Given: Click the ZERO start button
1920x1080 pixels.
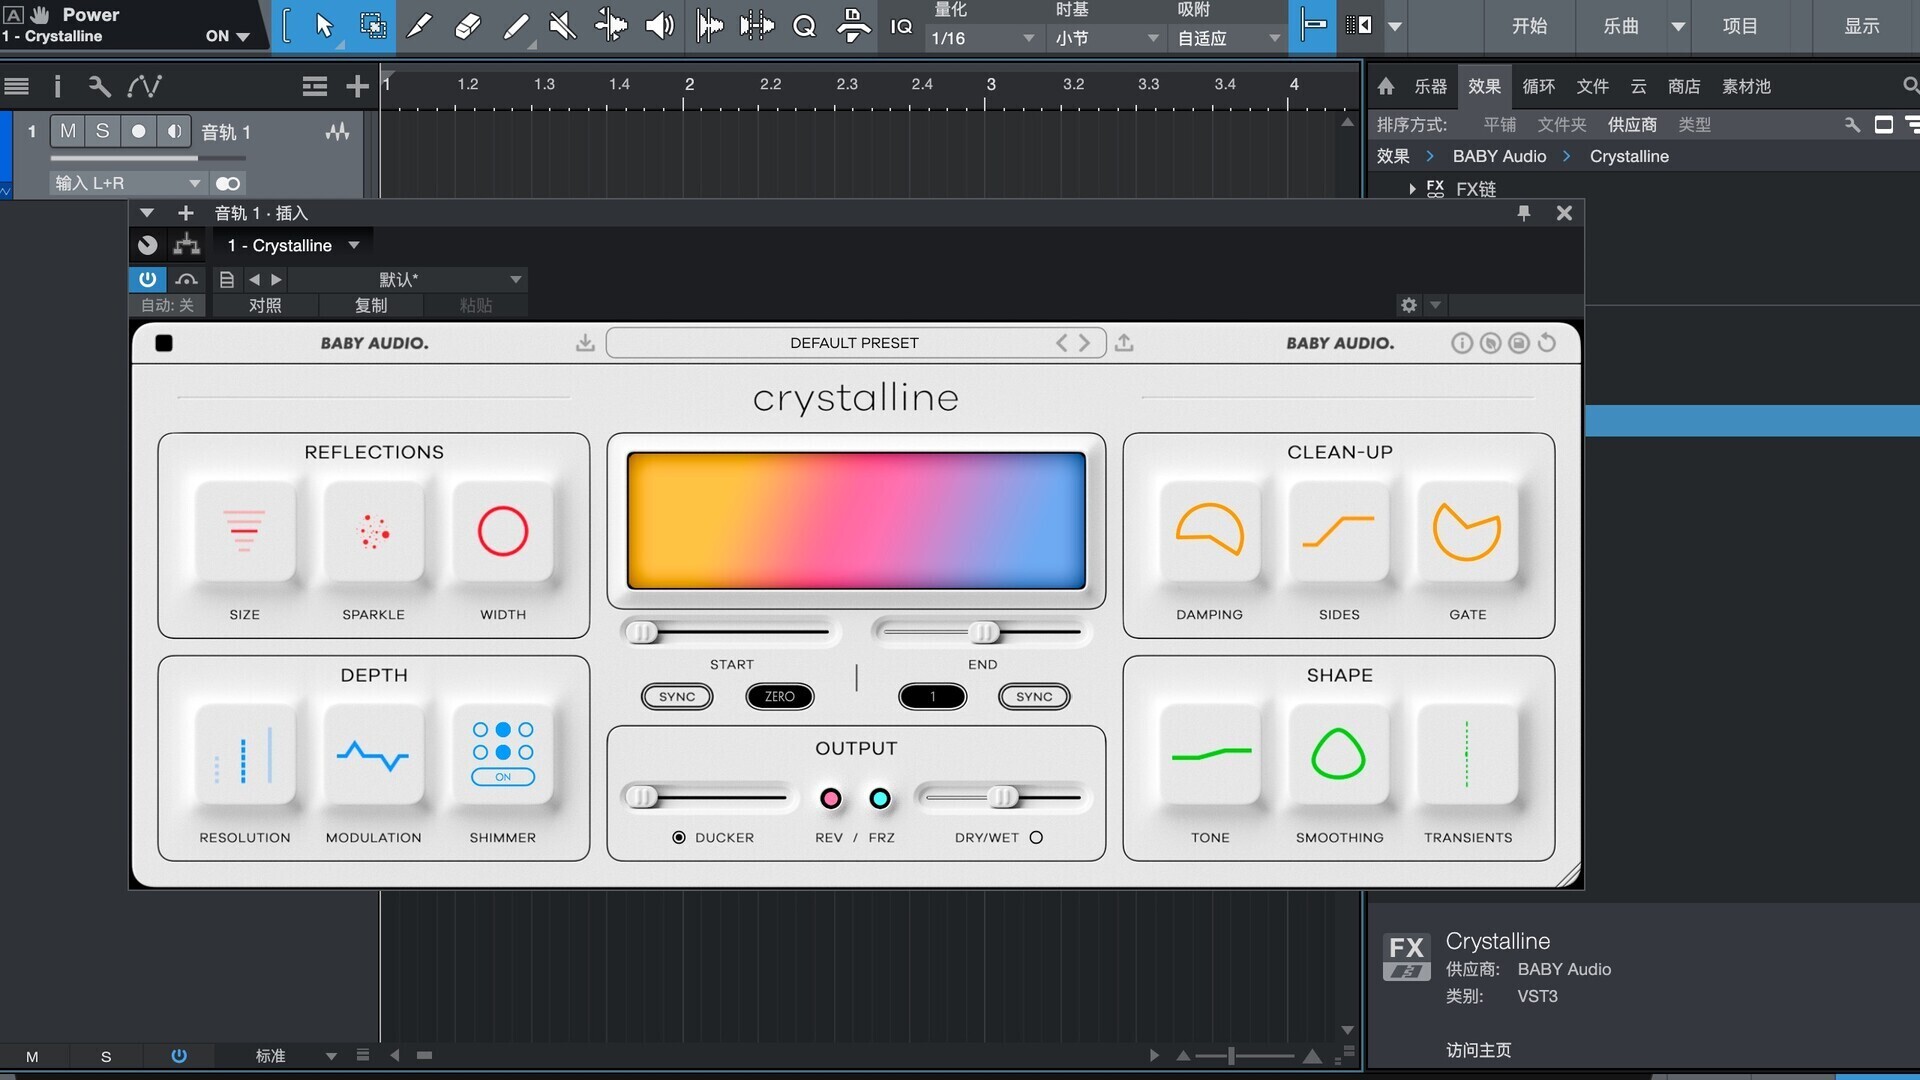Looking at the screenshot, I should pyautogui.click(x=780, y=697).
